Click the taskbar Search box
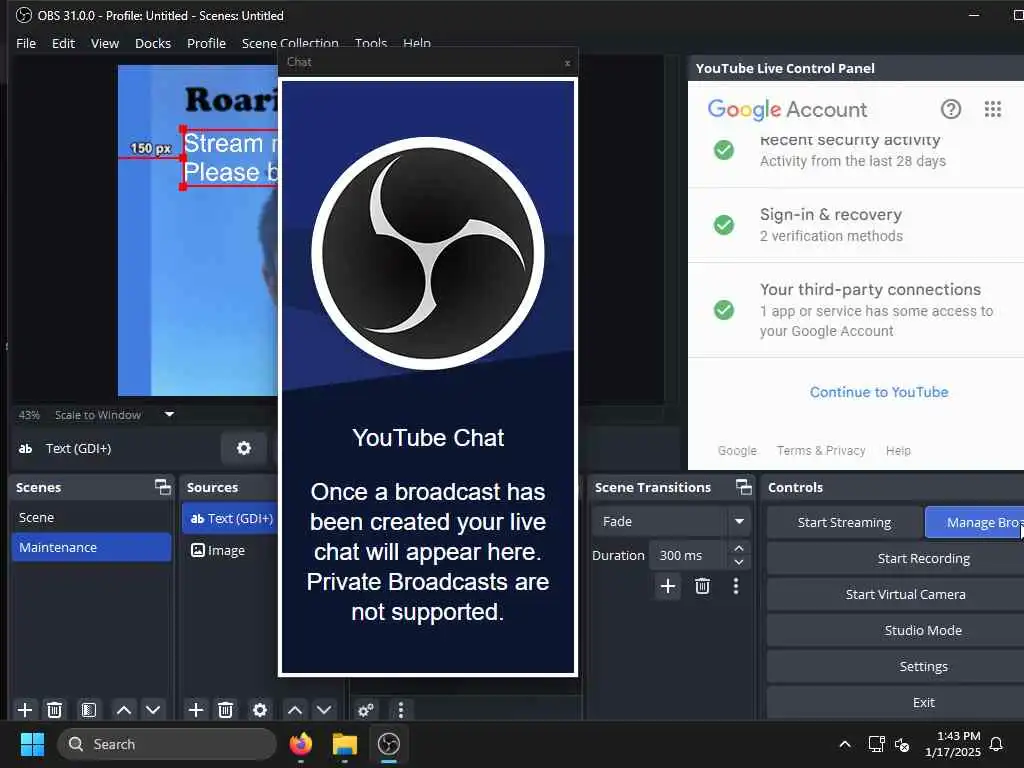 point(167,744)
